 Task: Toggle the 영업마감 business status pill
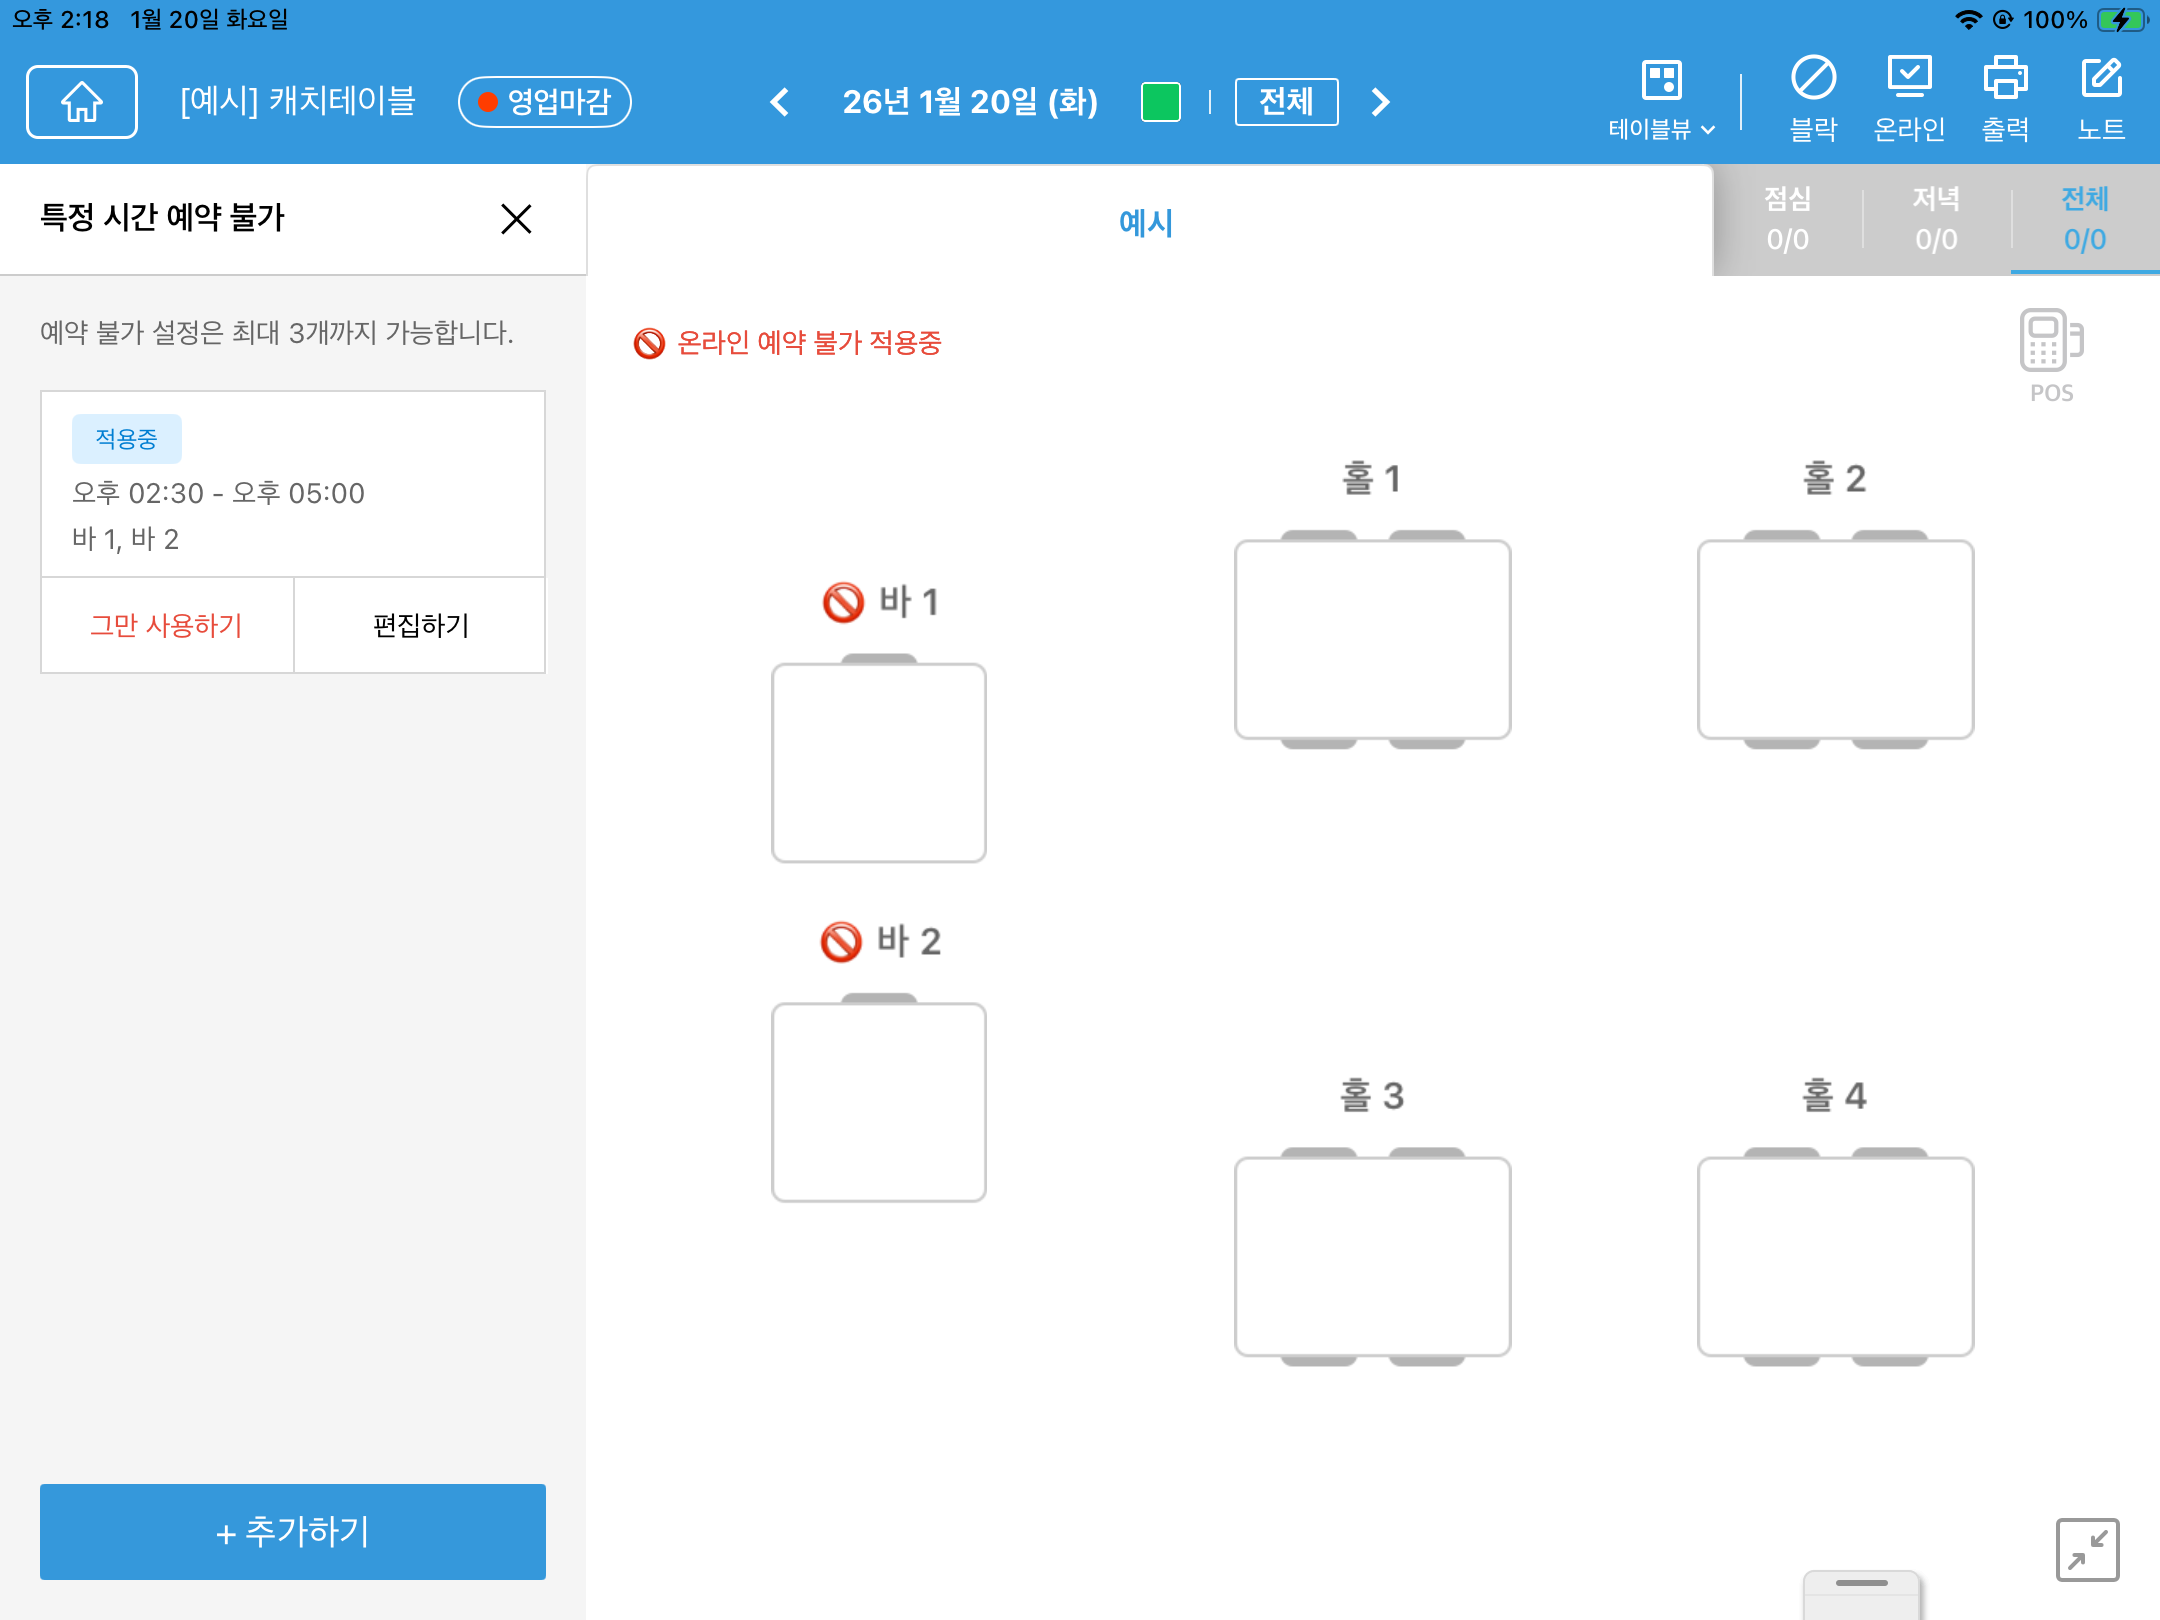click(544, 101)
